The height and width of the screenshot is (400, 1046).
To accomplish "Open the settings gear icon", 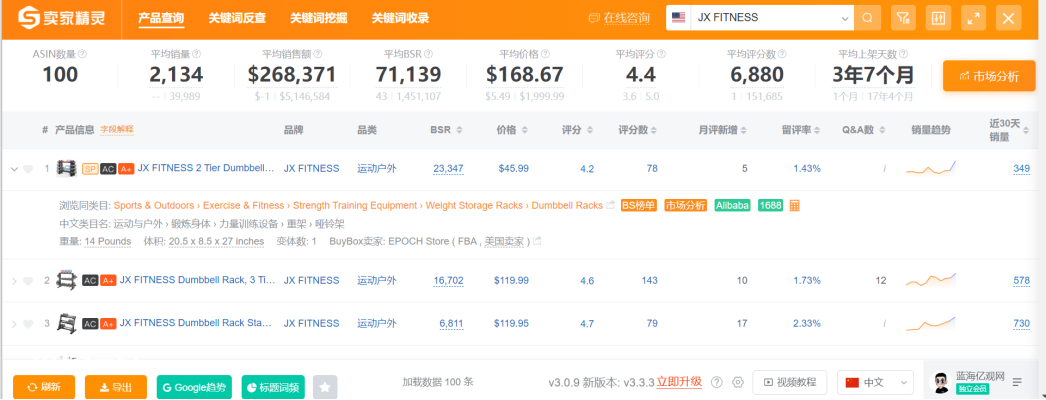I will pos(738,383).
